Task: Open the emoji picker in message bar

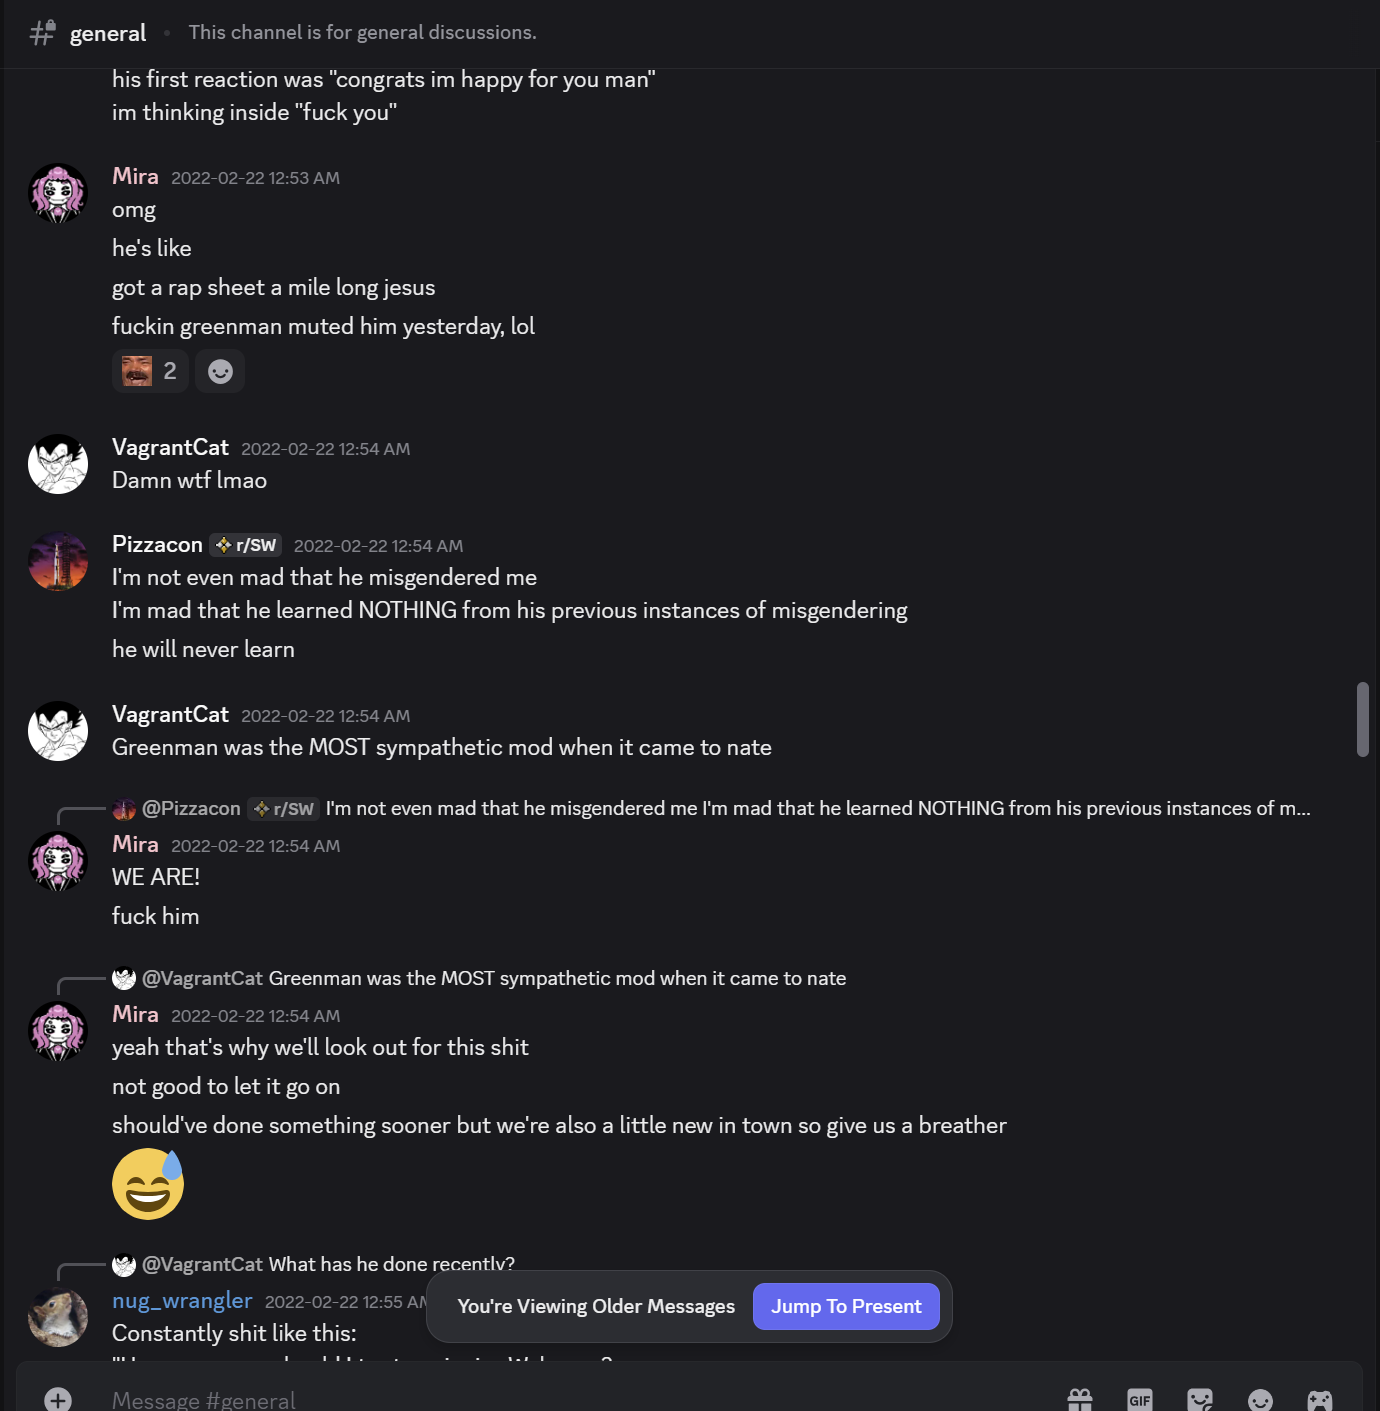Action: point(1260,1399)
